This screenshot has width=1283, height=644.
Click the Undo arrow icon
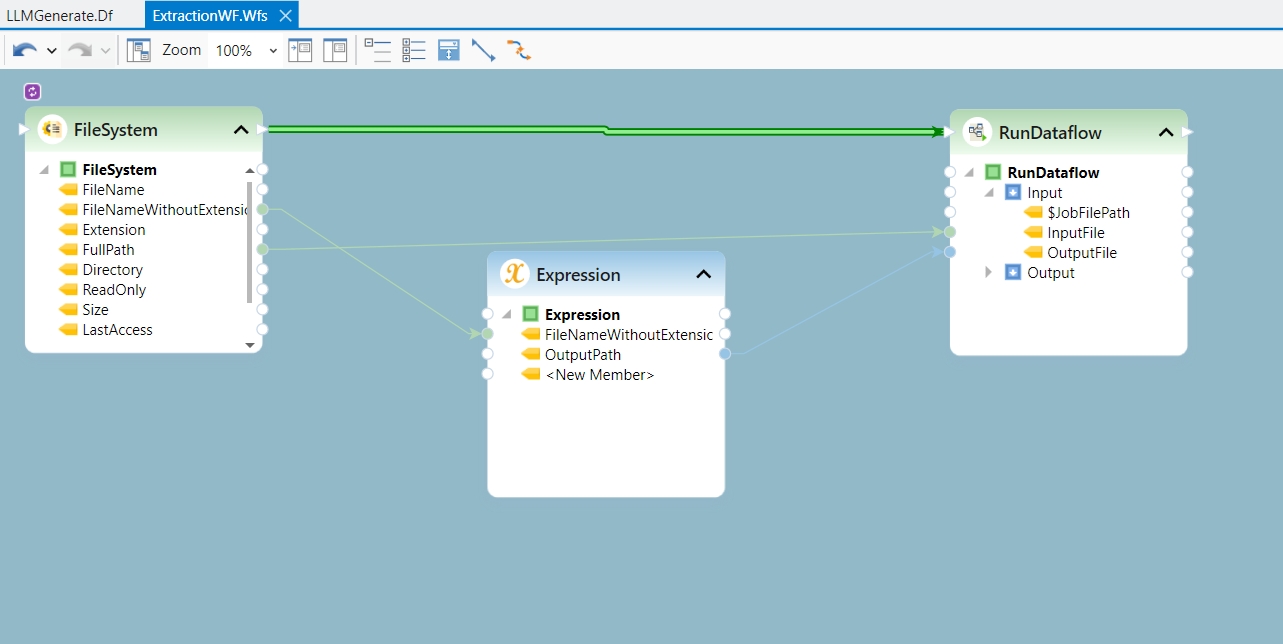point(25,50)
